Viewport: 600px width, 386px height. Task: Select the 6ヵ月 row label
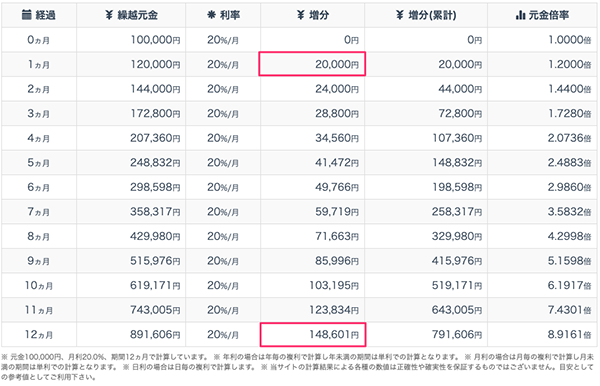(x=39, y=187)
